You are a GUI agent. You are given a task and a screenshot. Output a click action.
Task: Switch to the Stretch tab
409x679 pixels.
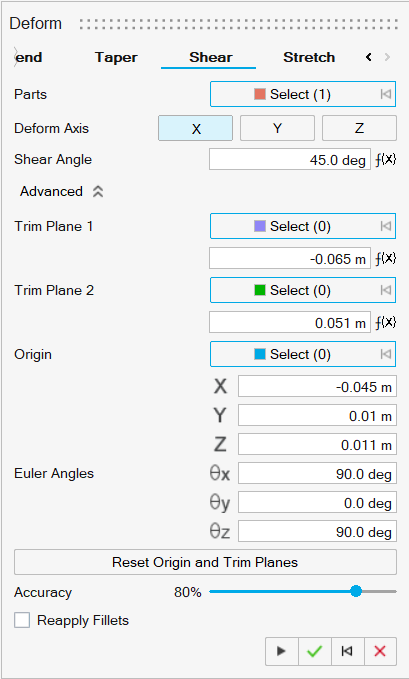[x=309, y=57]
